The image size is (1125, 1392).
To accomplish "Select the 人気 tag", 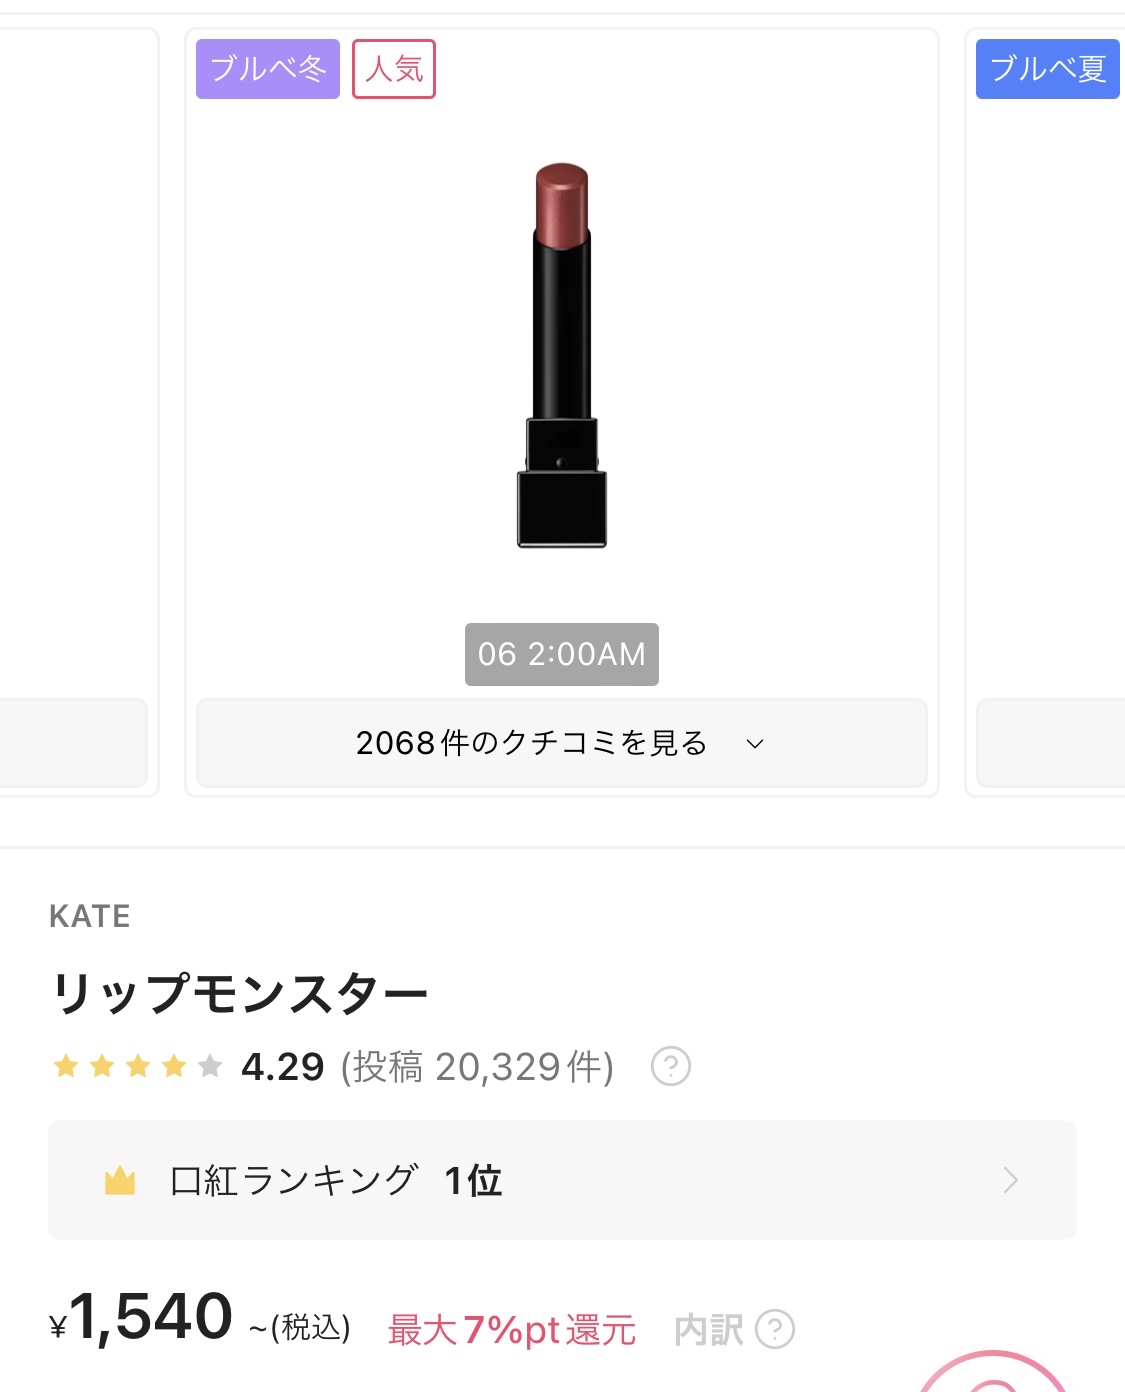I will coord(394,69).
